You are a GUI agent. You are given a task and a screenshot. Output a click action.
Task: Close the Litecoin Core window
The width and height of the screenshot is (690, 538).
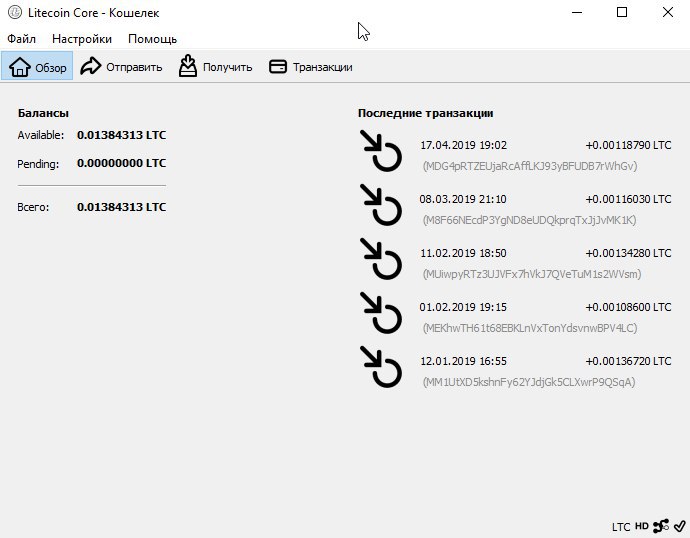668,12
